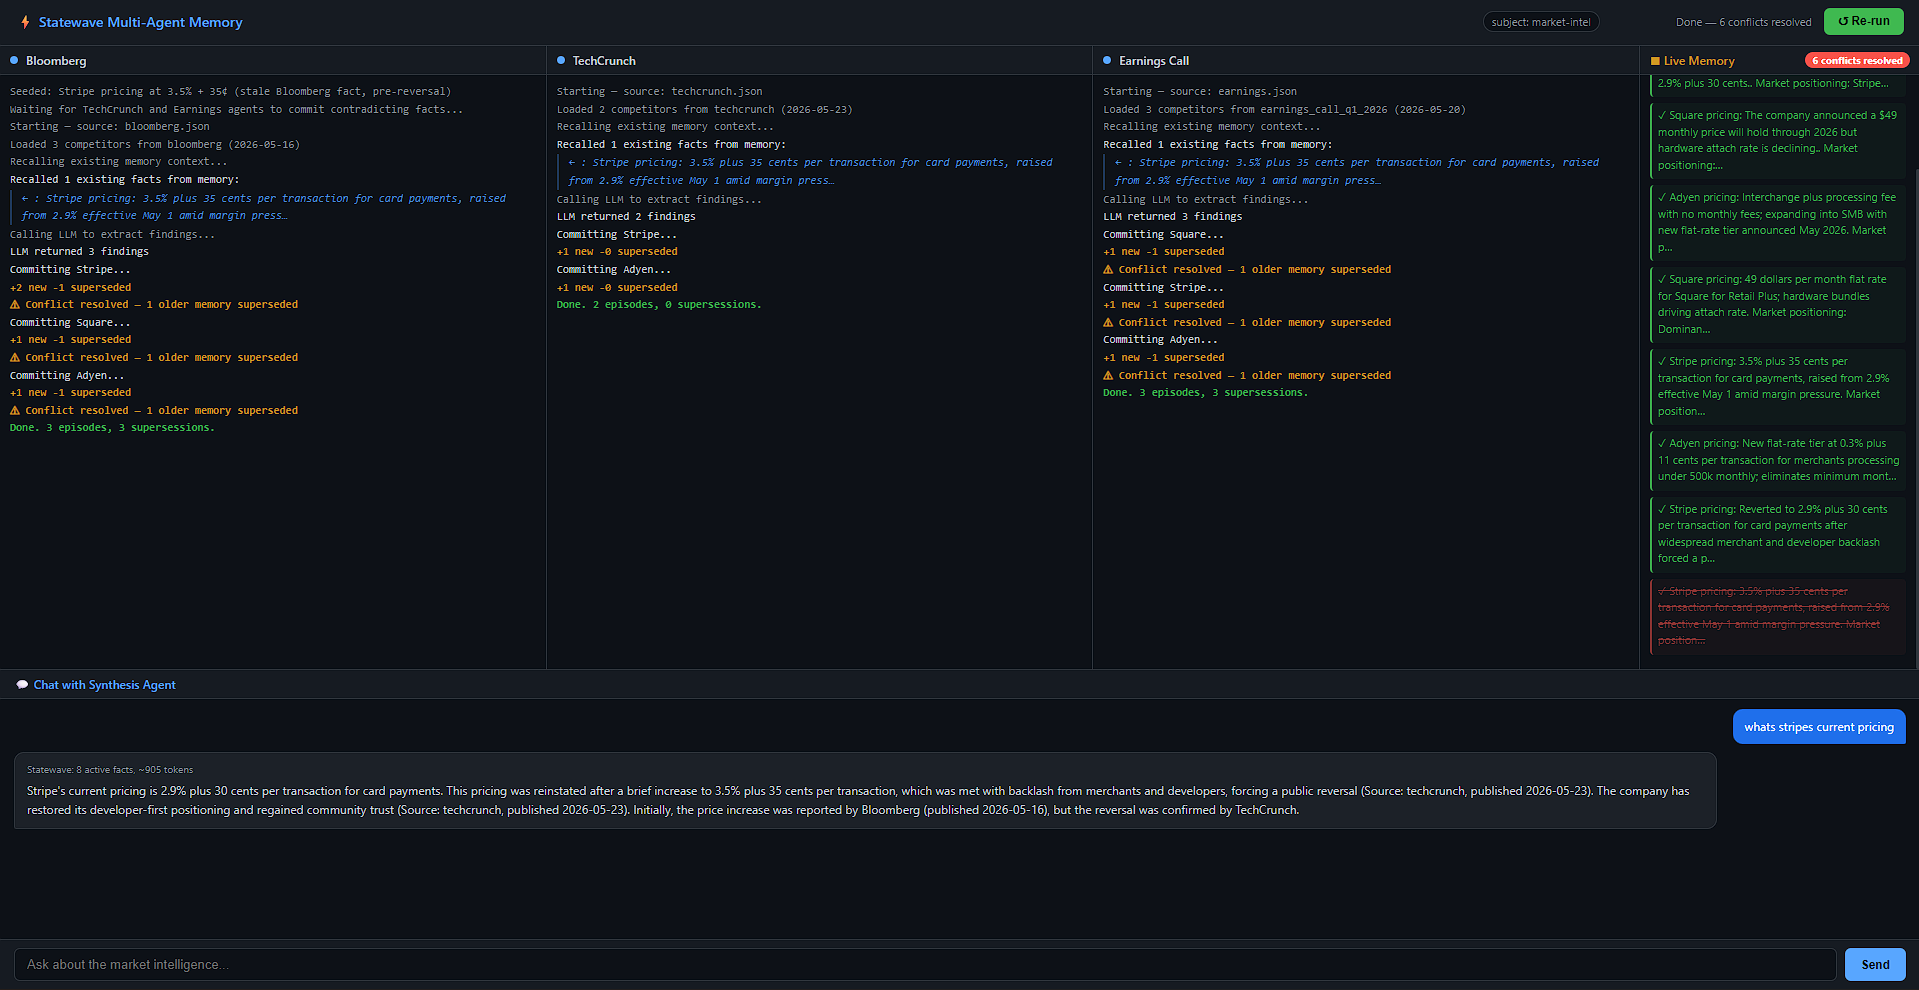Click the Synthesis Agent answer about Stripe pricing
Screen dimensions: 1919x990
click(865, 790)
